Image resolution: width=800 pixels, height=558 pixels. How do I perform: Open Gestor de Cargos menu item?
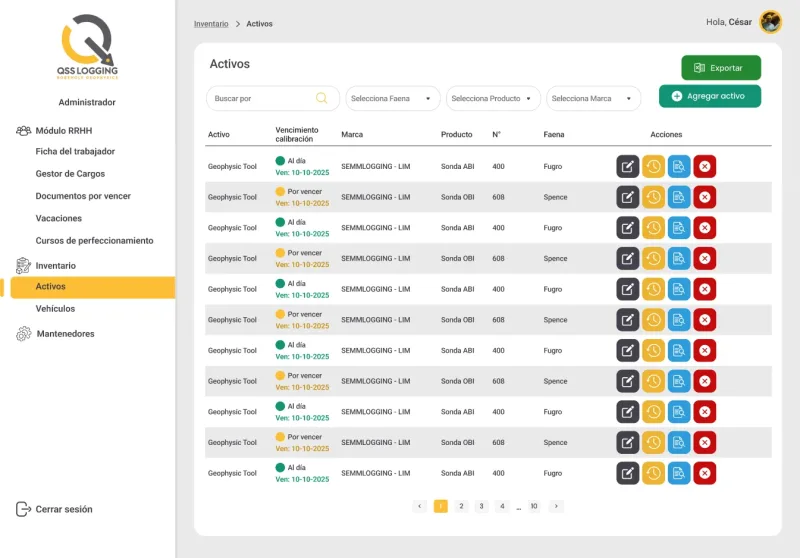tap(70, 173)
